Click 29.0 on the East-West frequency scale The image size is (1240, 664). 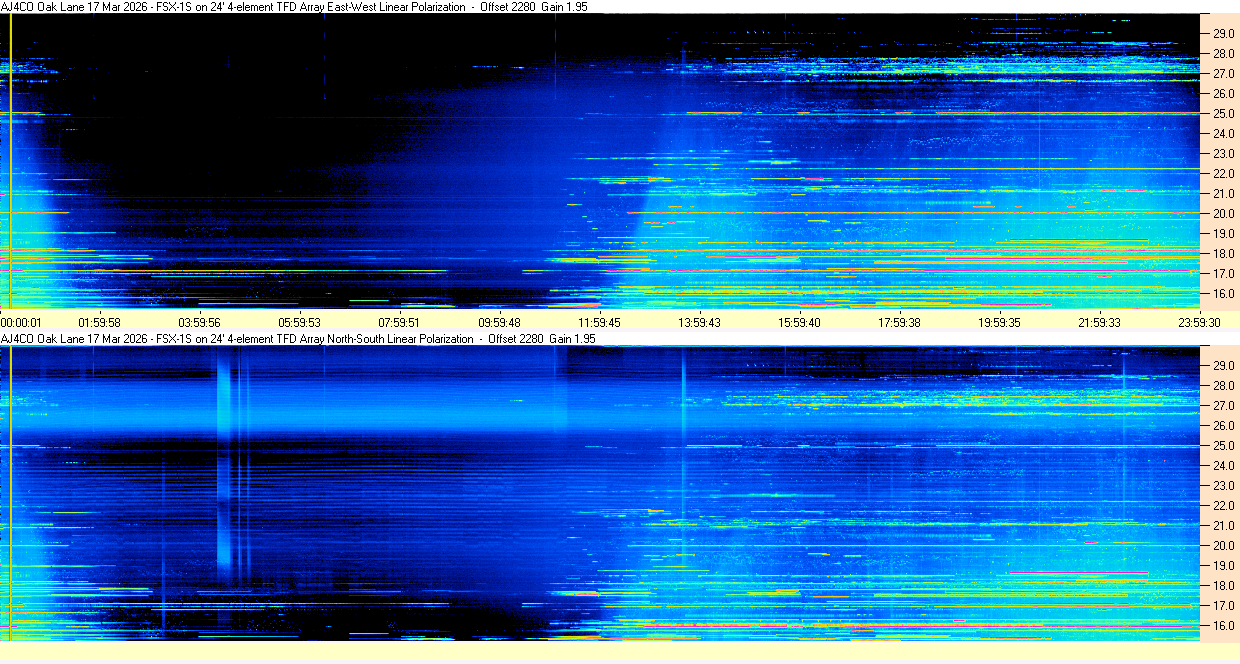coord(1224,34)
